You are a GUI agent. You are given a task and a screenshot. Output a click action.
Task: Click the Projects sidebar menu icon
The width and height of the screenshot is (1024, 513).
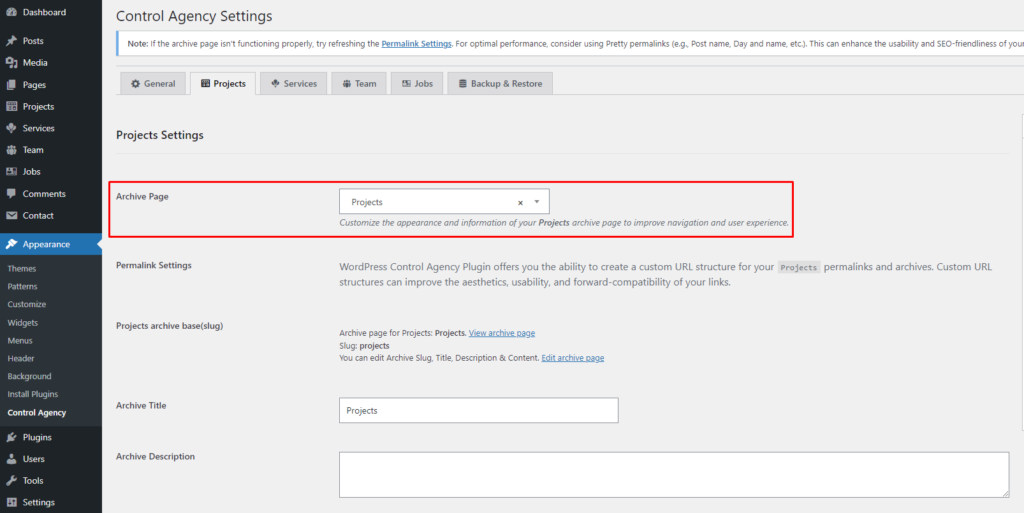(11, 106)
